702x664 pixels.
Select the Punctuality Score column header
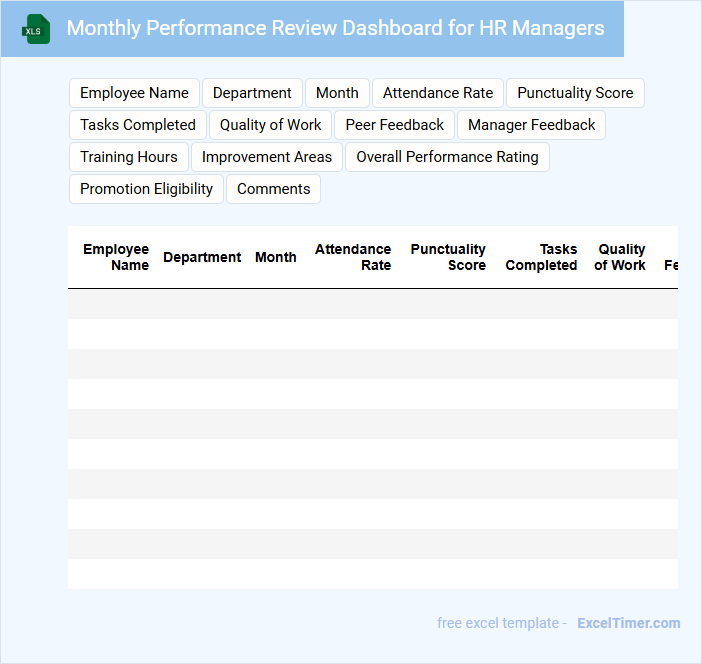click(448, 257)
